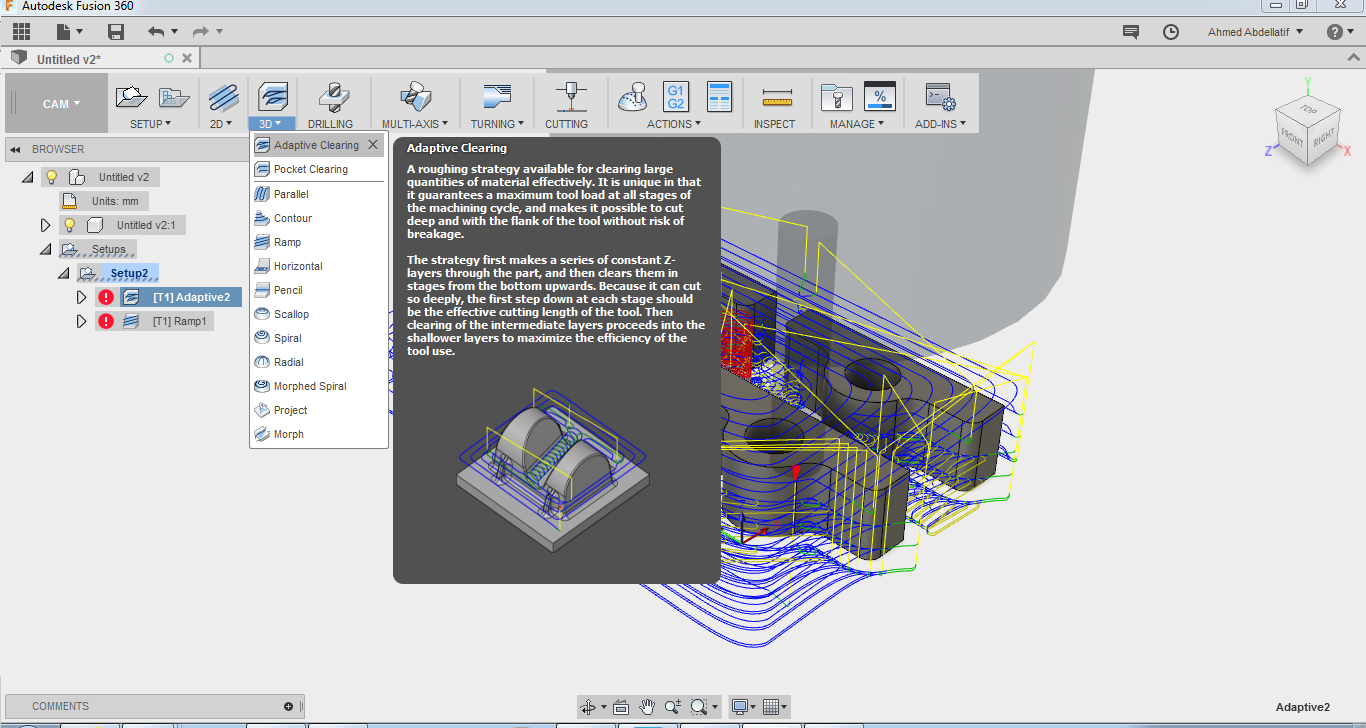Click the Setup Sheet icon
This screenshot has height=728, width=1366.
[719, 97]
